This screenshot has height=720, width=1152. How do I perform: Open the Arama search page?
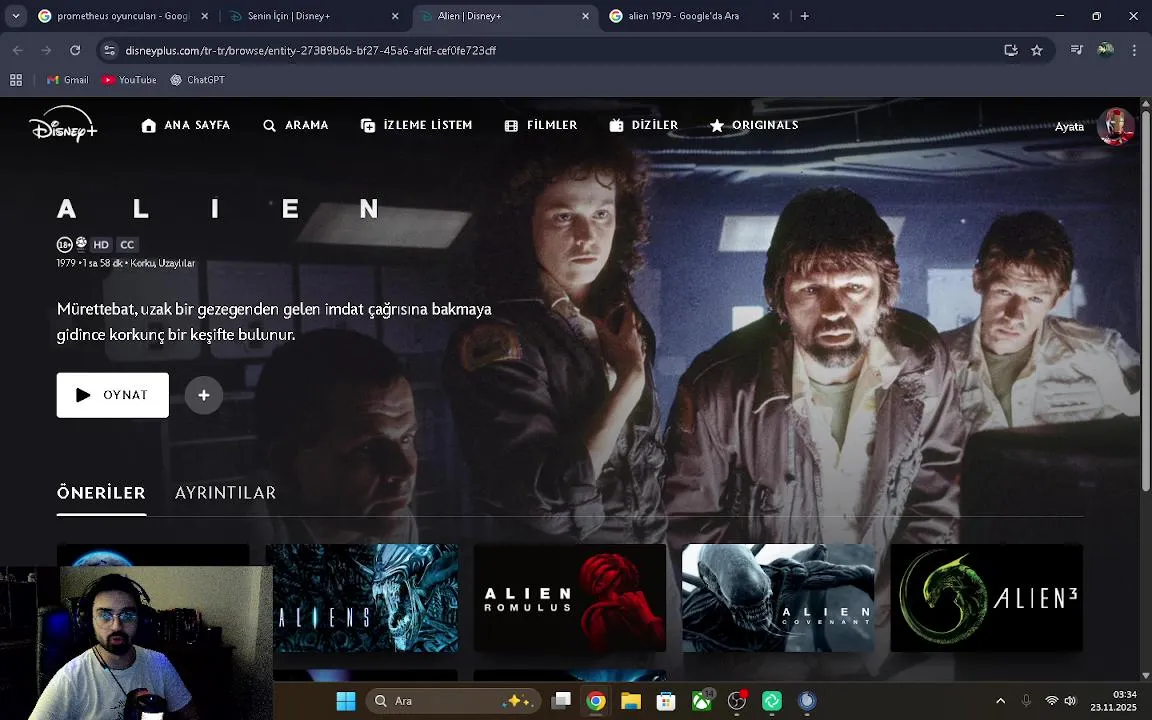[x=295, y=126]
